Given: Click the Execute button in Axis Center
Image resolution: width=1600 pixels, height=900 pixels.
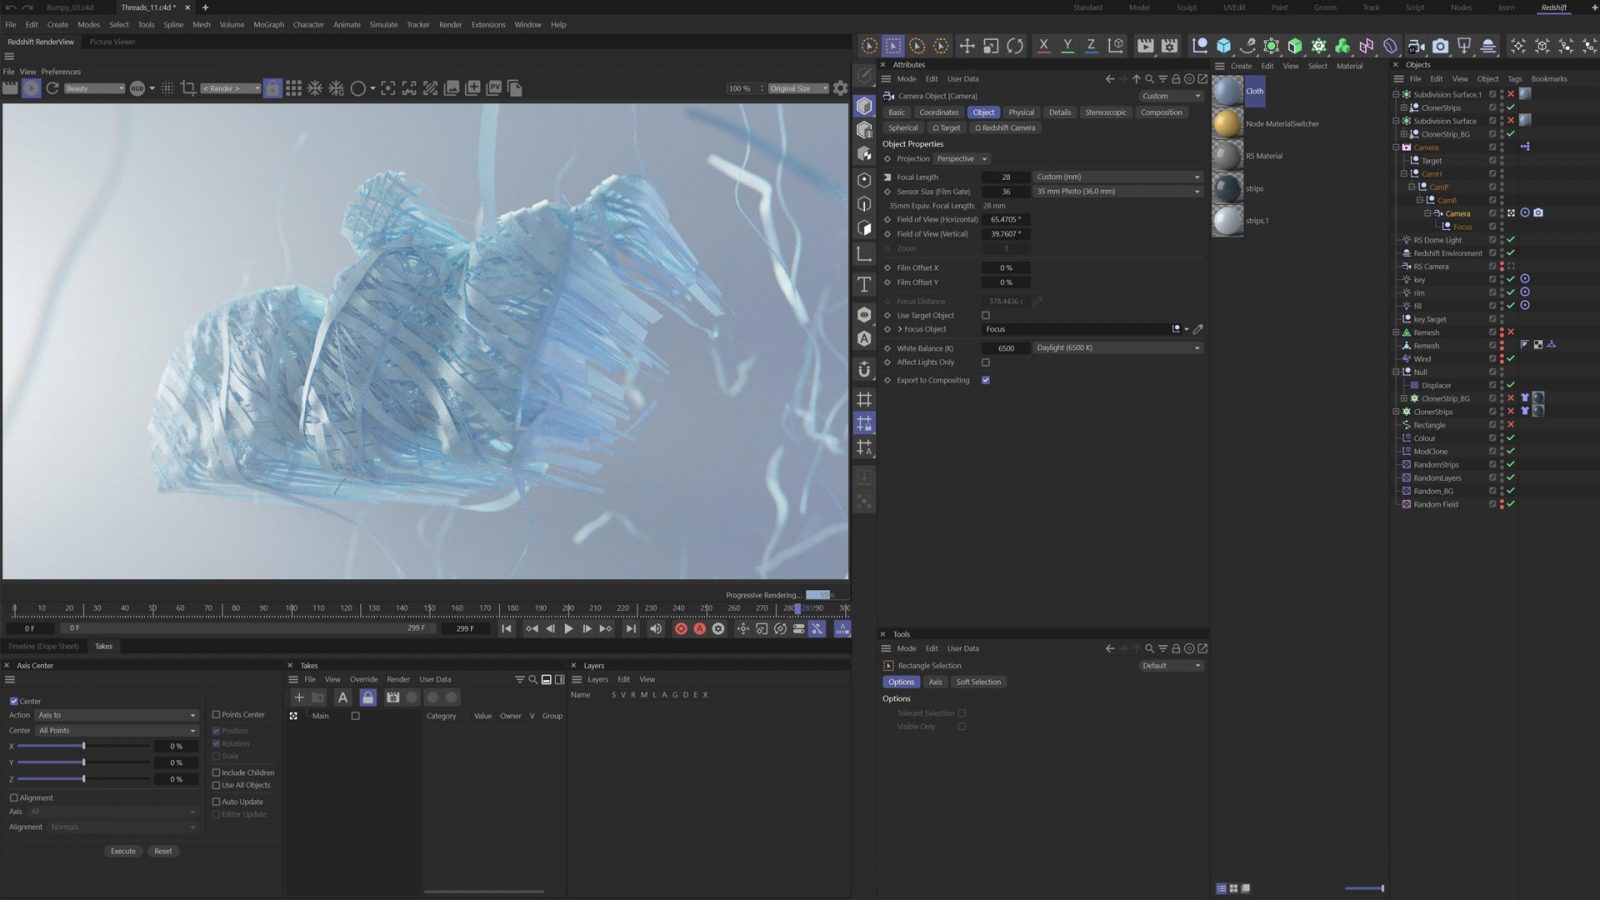Looking at the screenshot, I should pos(123,851).
